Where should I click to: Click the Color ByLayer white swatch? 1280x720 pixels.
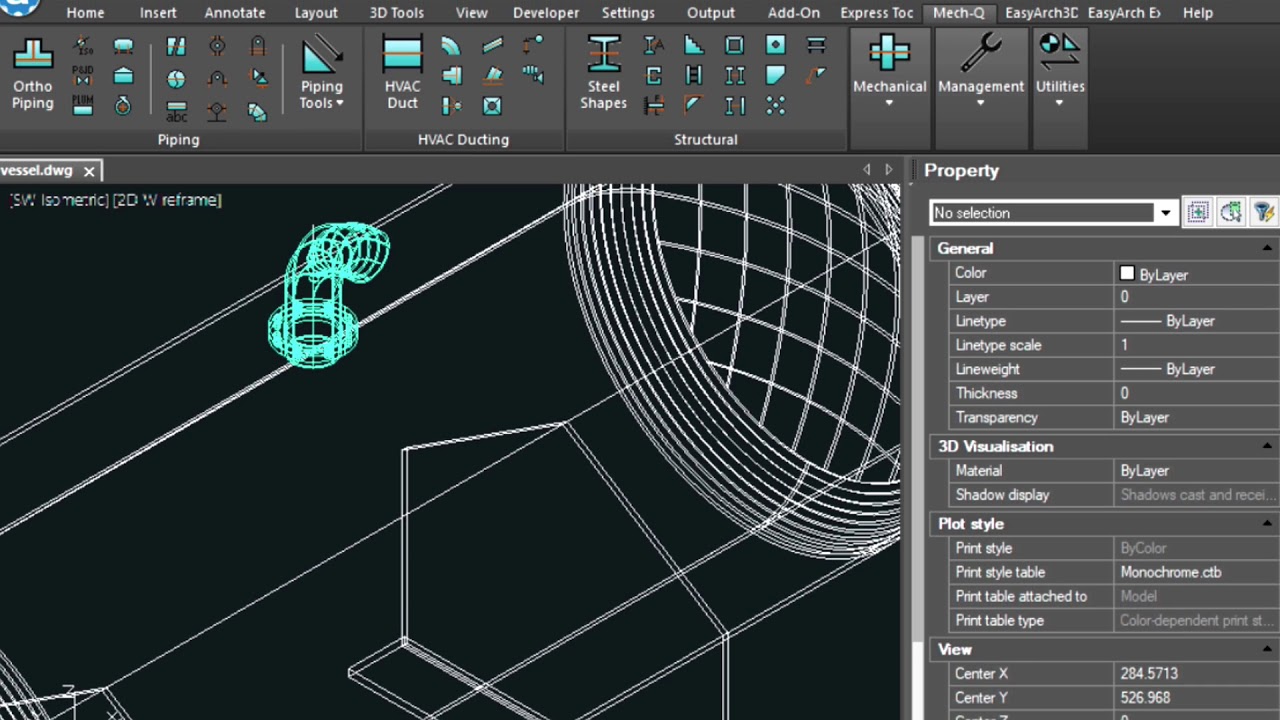tap(1127, 273)
